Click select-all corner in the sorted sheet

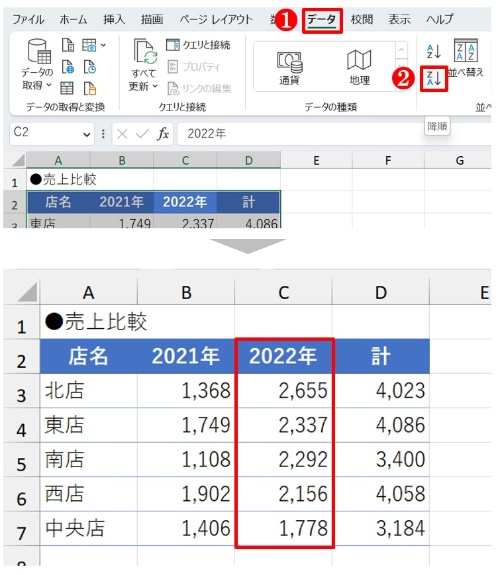coord(28,292)
